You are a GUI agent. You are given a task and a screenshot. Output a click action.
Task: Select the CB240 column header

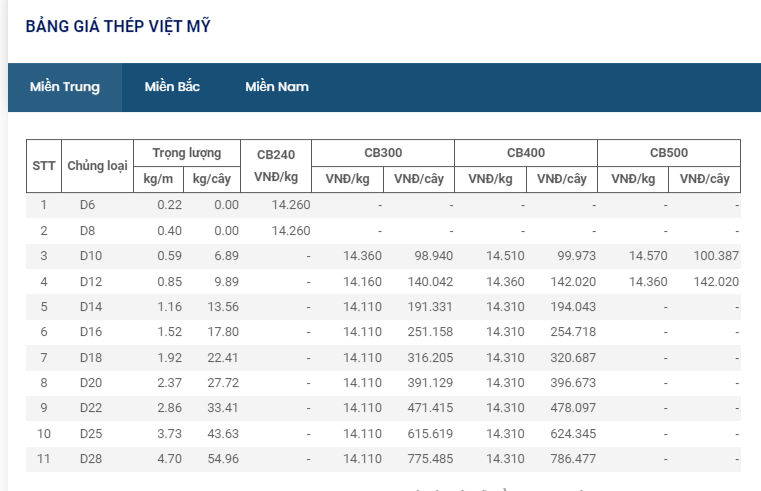pyautogui.click(x=276, y=166)
